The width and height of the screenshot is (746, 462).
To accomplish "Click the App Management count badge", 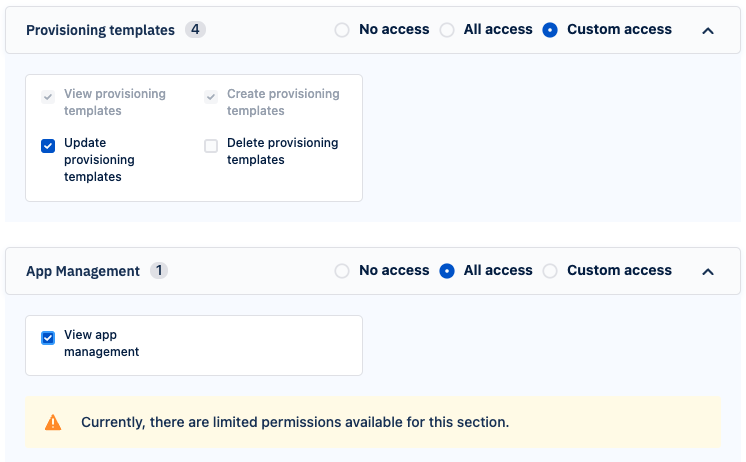I will (159, 270).
